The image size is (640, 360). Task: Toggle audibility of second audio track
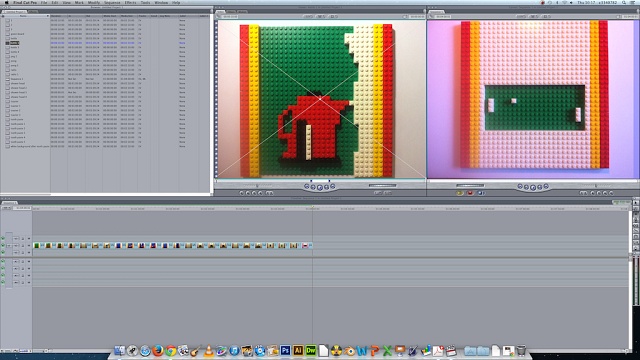point(2,269)
